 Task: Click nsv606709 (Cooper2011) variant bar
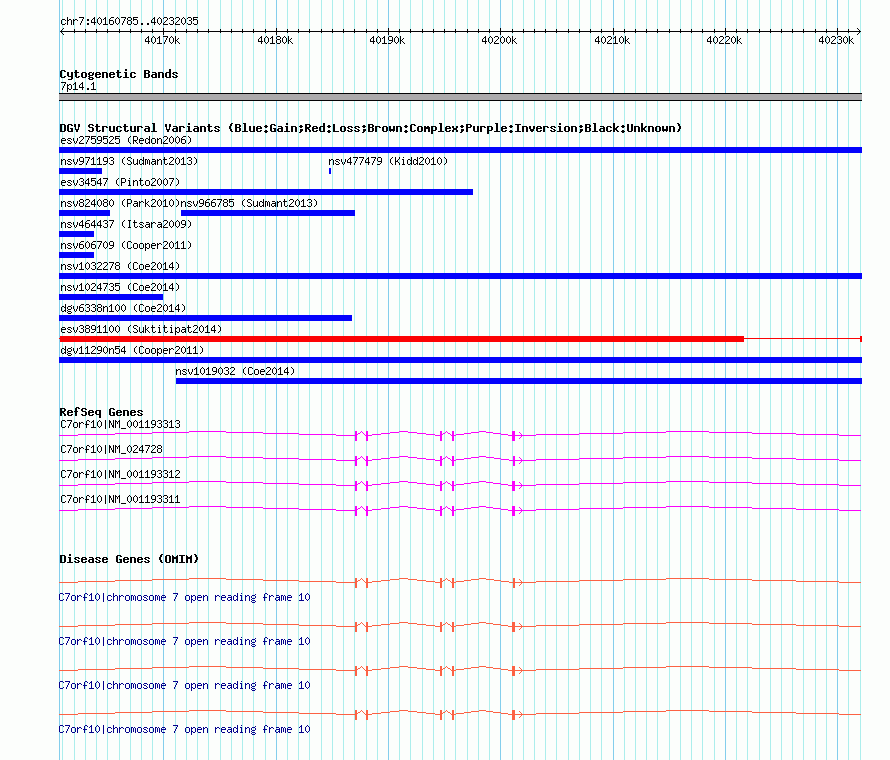point(77,255)
